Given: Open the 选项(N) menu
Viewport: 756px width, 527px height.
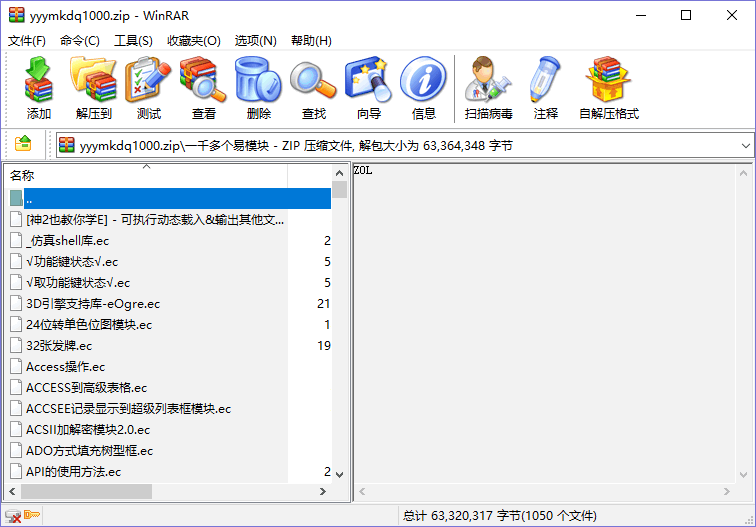Looking at the screenshot, I should point(256,41).
